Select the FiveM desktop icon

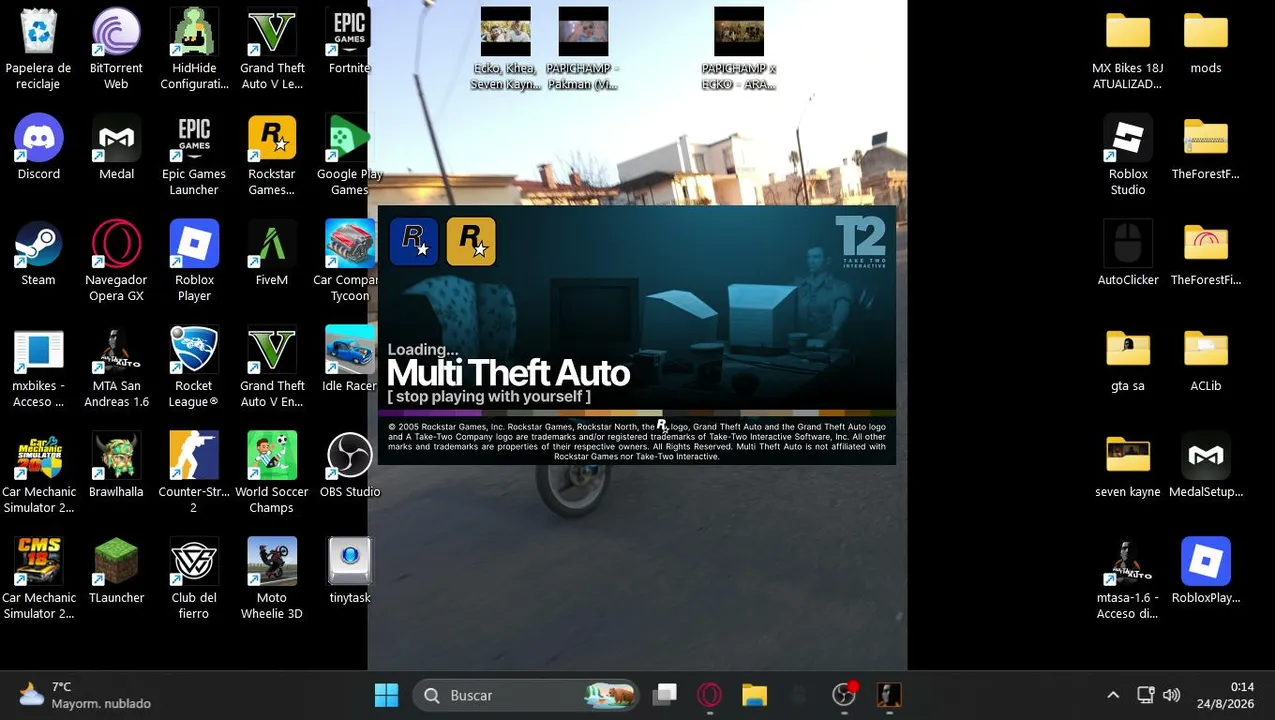click(272, 253)
